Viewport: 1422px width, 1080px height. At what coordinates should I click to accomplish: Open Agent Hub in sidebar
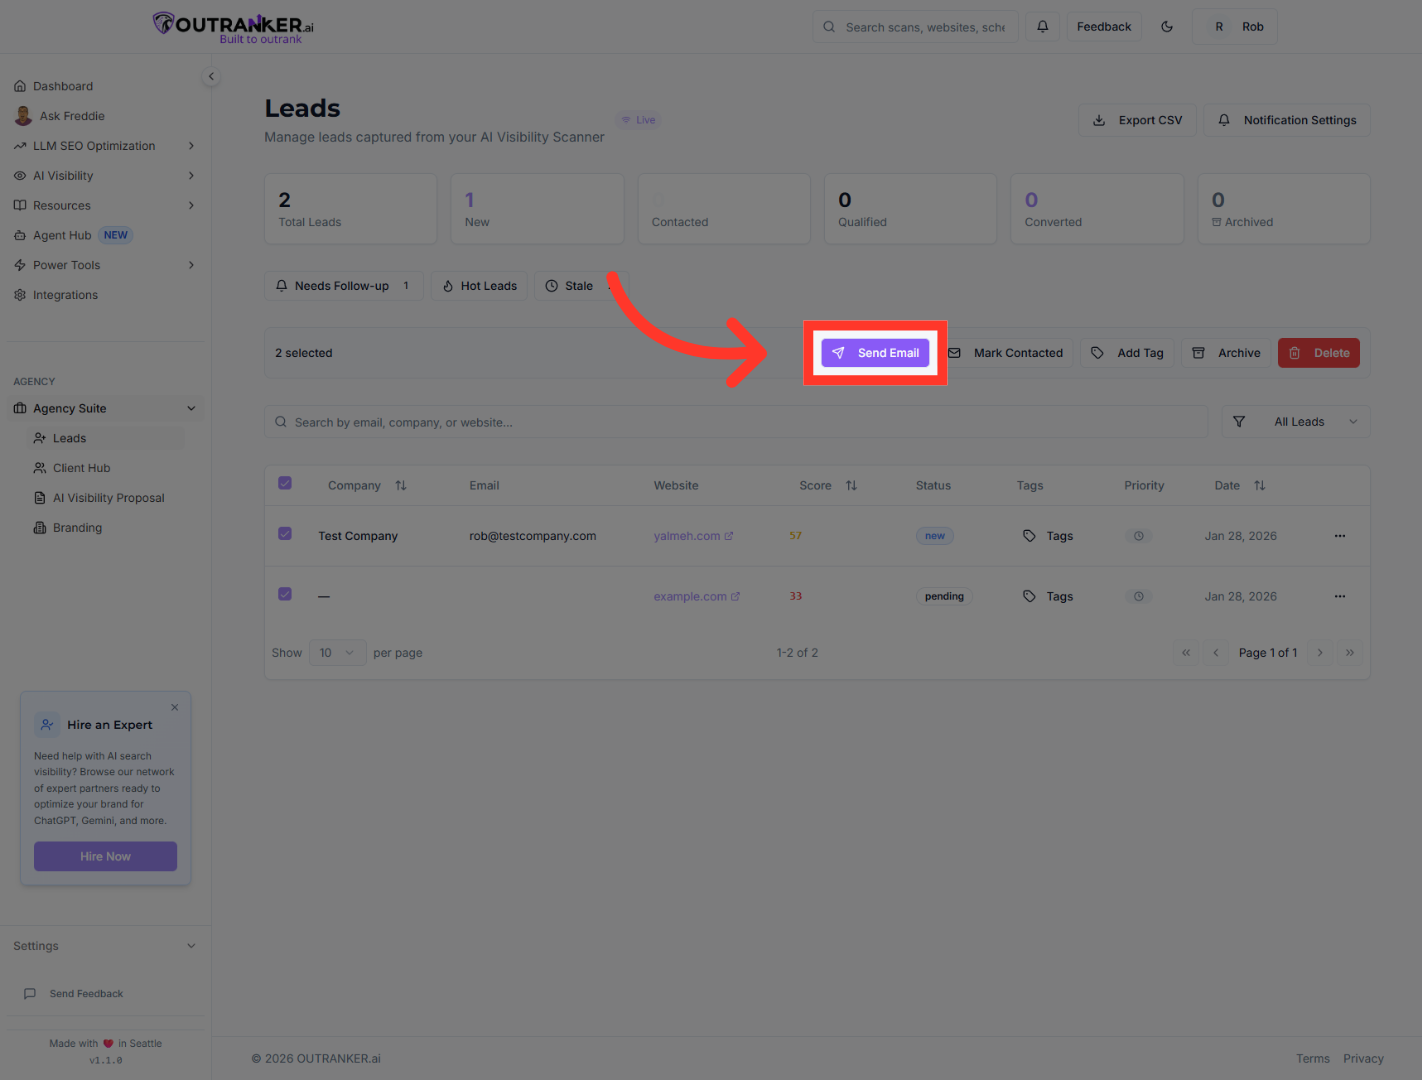tap(73, 236)
